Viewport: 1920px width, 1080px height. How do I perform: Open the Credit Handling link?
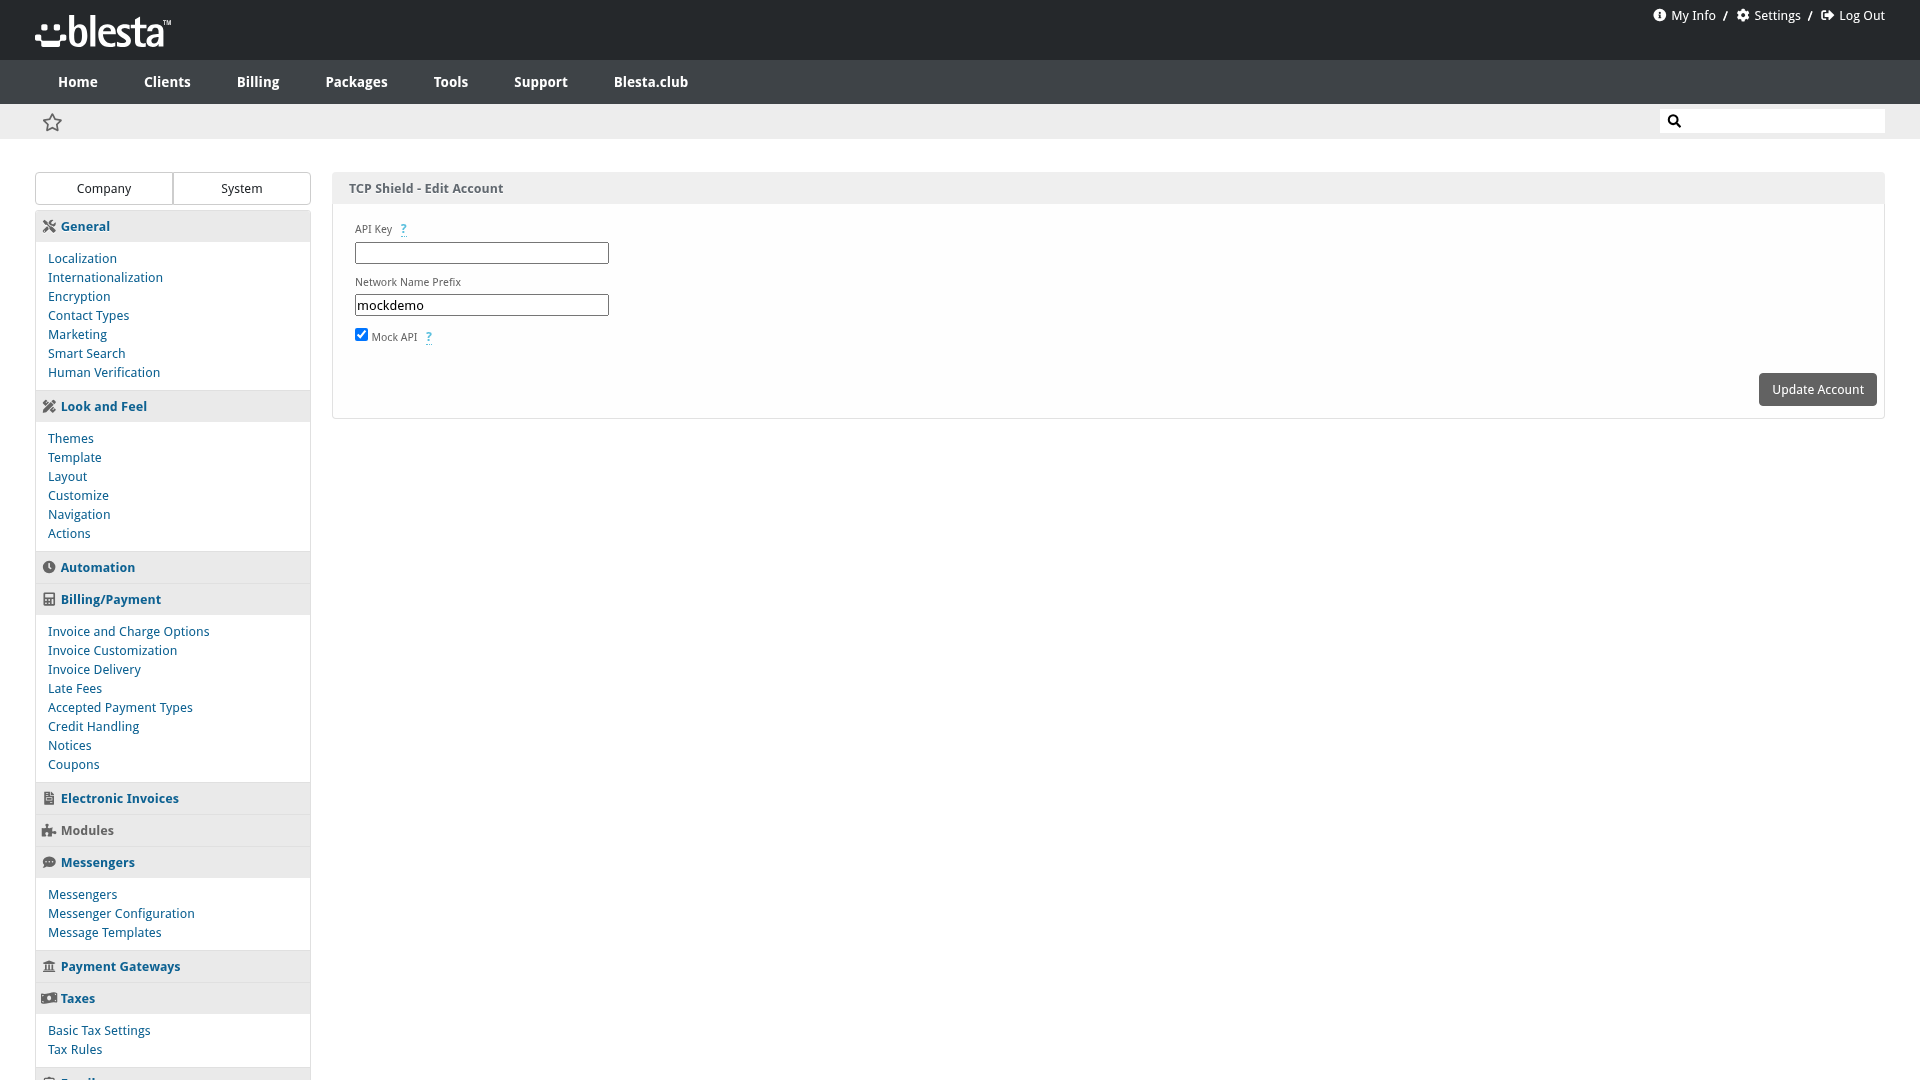(93, 726)
